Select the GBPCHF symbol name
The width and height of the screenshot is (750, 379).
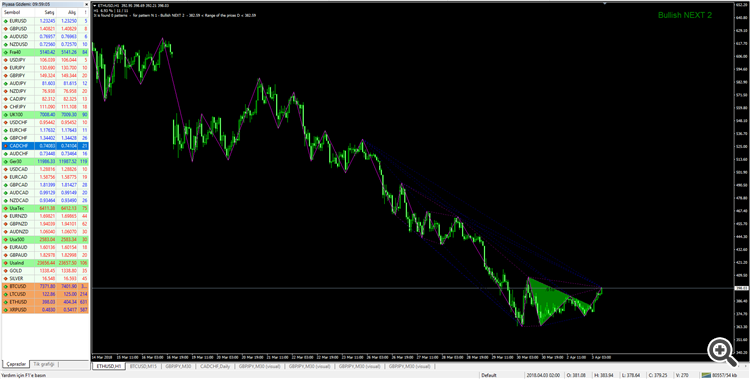click(x=18, y=138)
